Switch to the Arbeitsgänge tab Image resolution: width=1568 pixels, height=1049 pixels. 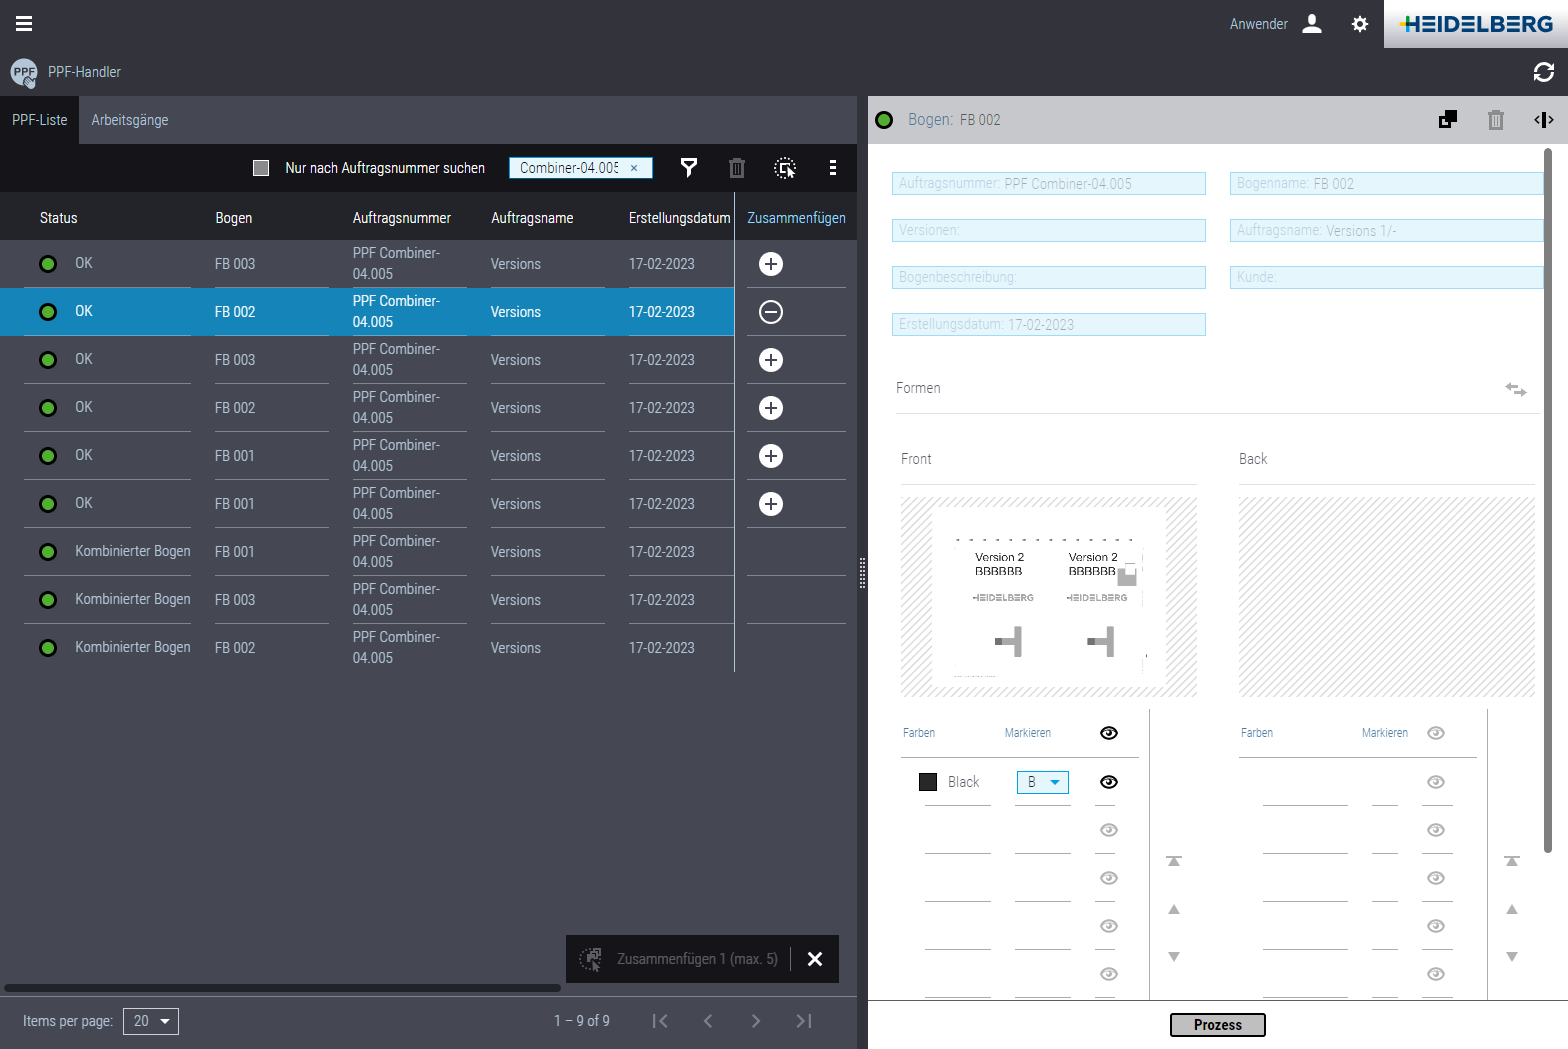pyautogui.click(x=130, y=120)
